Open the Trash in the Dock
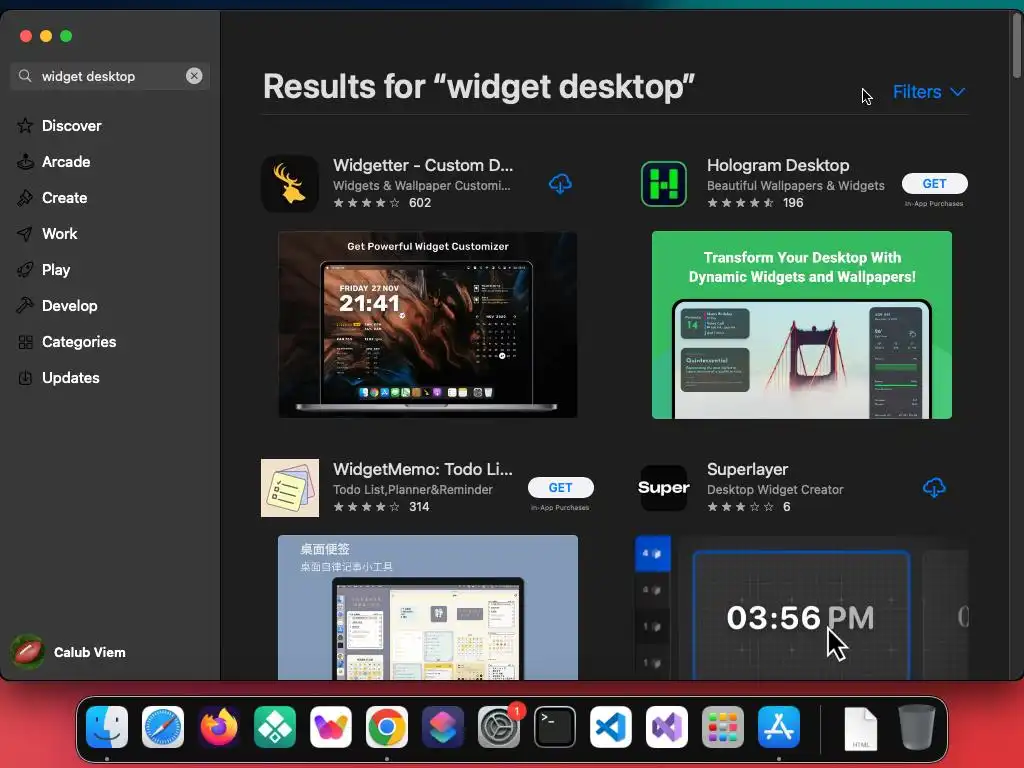This screenshot has width=1024, height=768. (x=917, y=727)
